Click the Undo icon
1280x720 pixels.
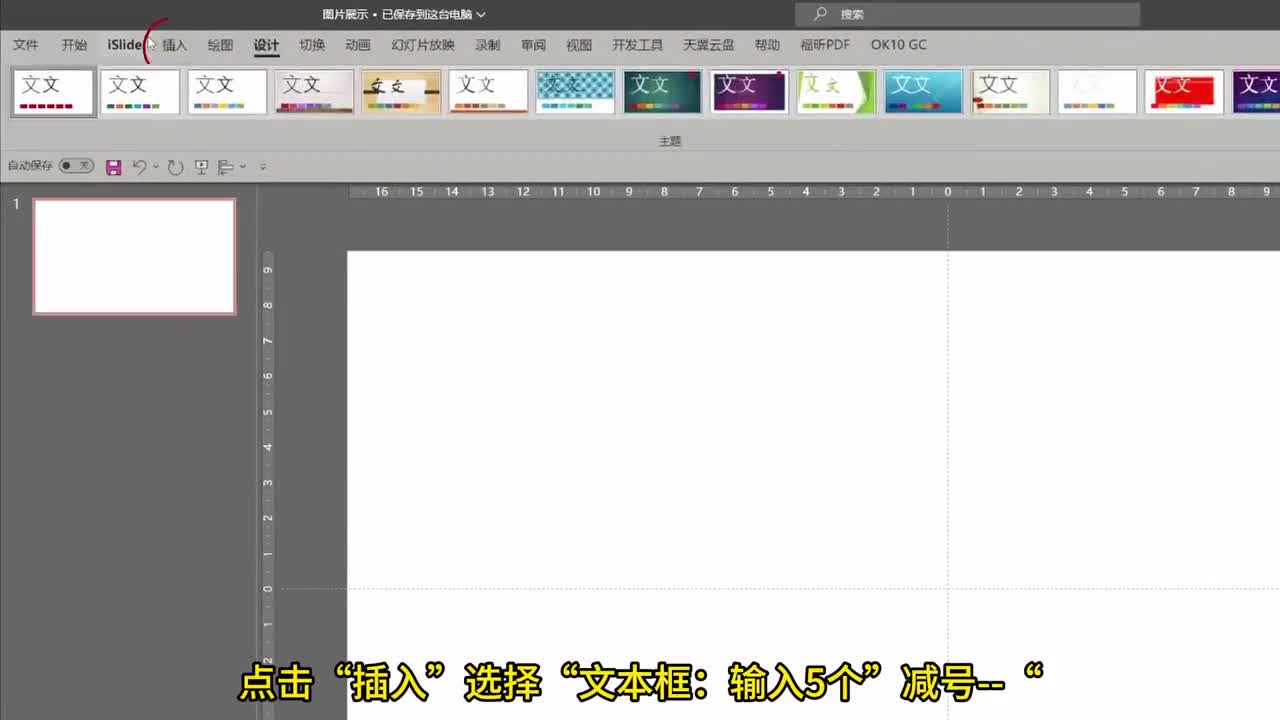[139, 166]
